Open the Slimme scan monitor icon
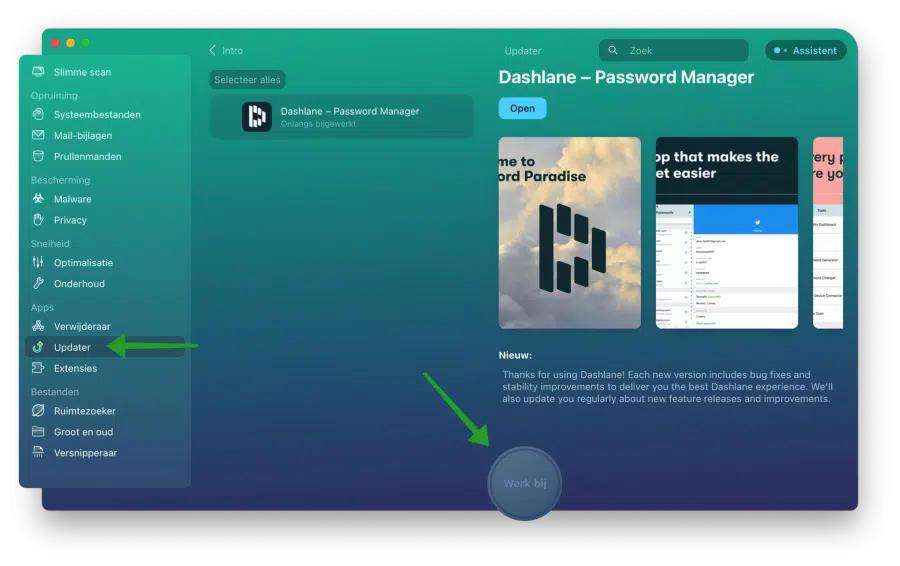This screenshot has width=900, height=566. (x=38, y=72)
